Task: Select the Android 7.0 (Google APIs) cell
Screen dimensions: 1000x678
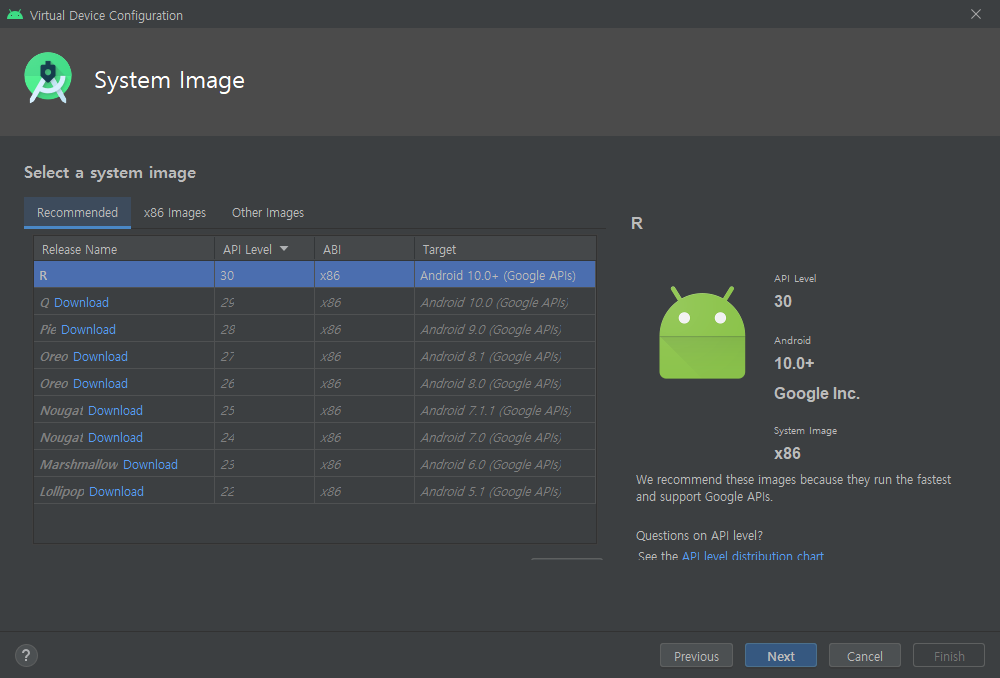Action: point(505,438)
